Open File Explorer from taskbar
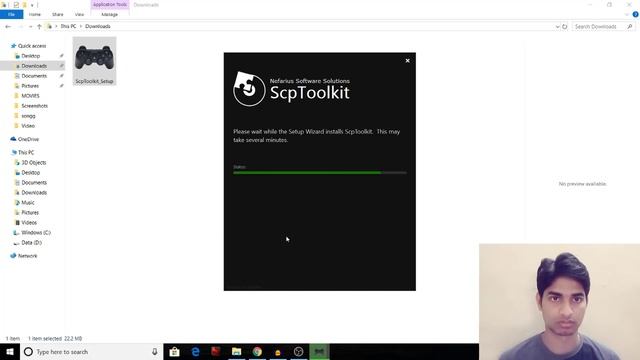Viewport: 640px width, 360px height. [236, 351]
